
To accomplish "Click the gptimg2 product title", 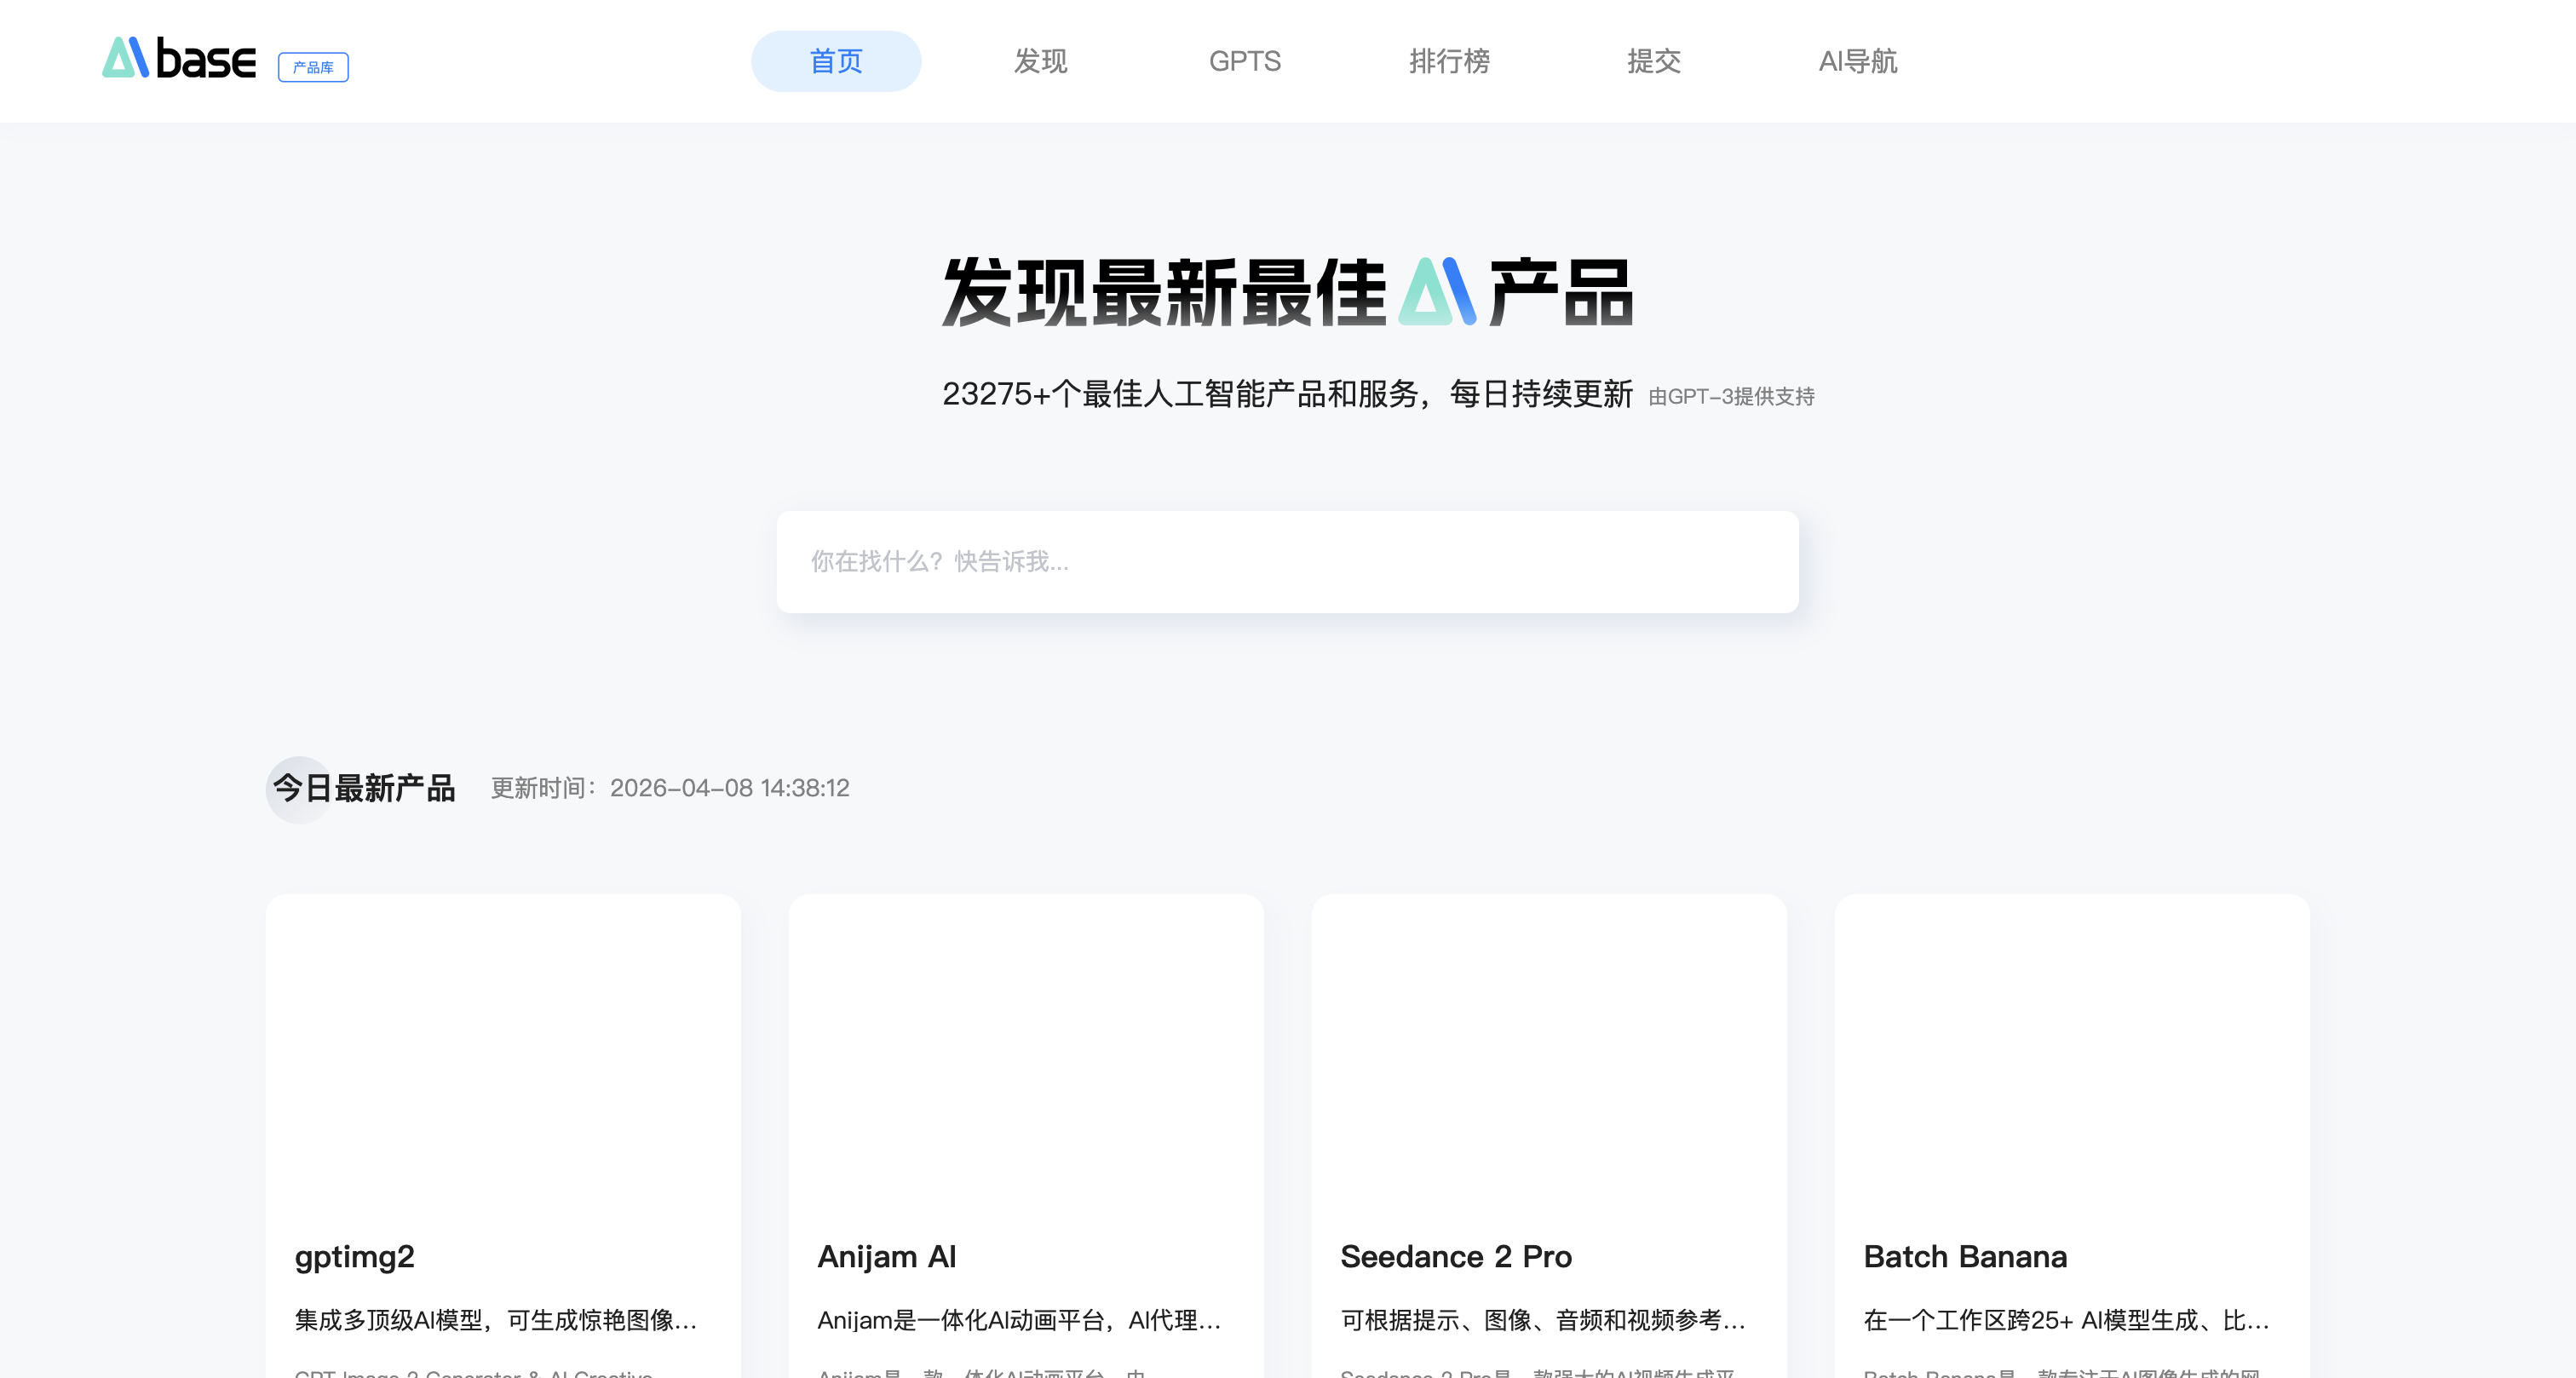I will coord(355,1258).
